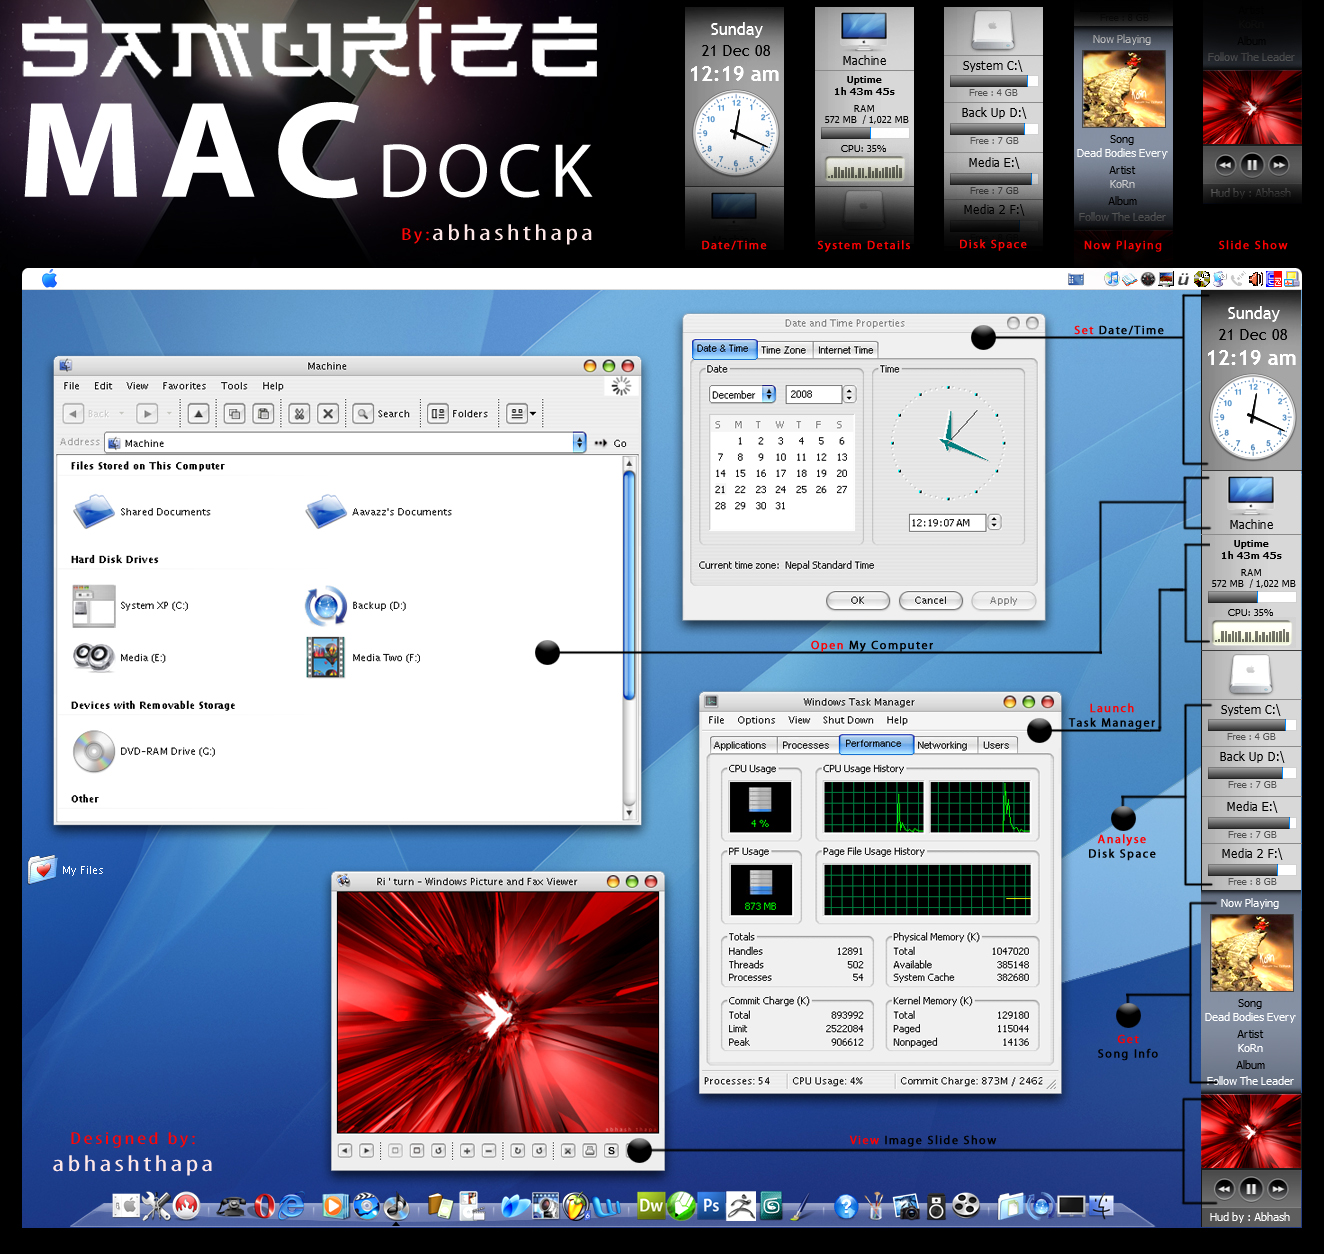Click the Apply button in Date and Time Properties

[x=1003, y=600]
